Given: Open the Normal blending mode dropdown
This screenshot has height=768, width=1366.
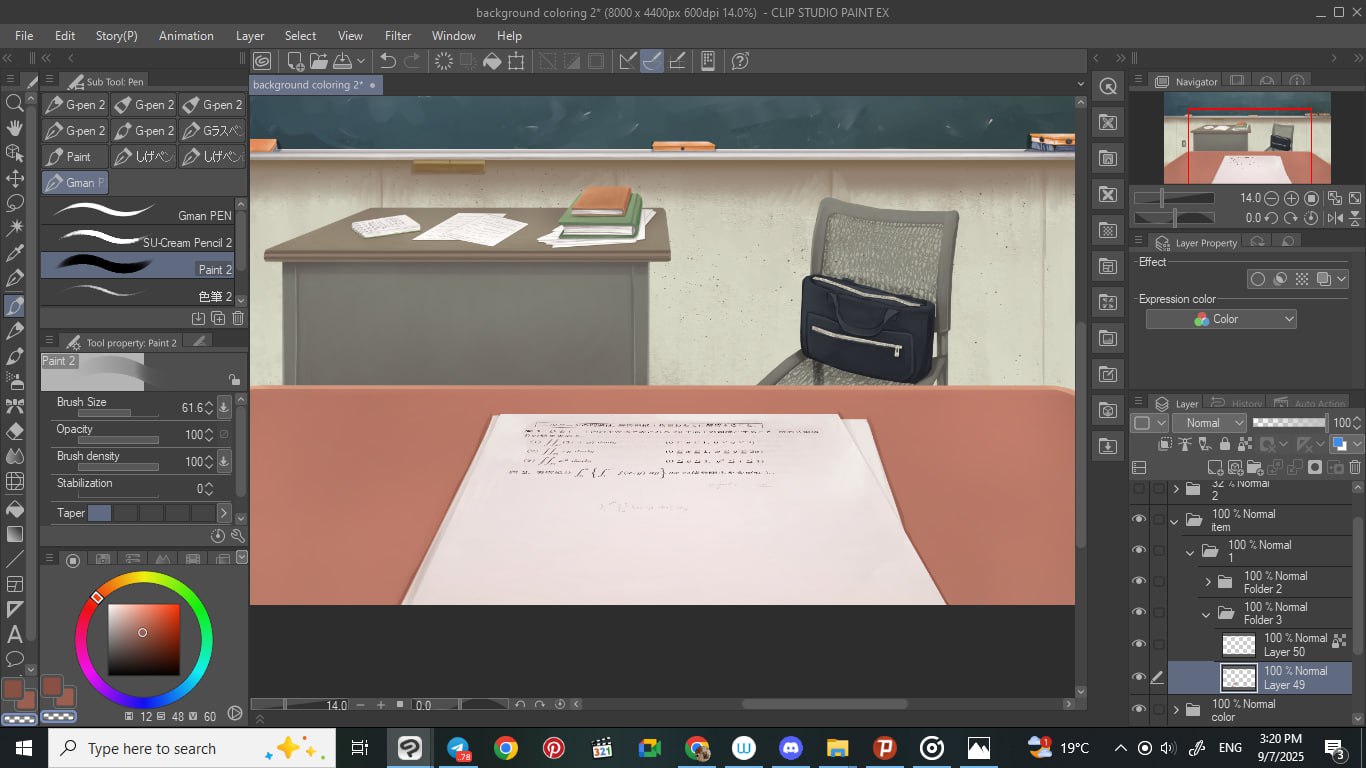Looking at the screenshot, I should pos(1208,423).
